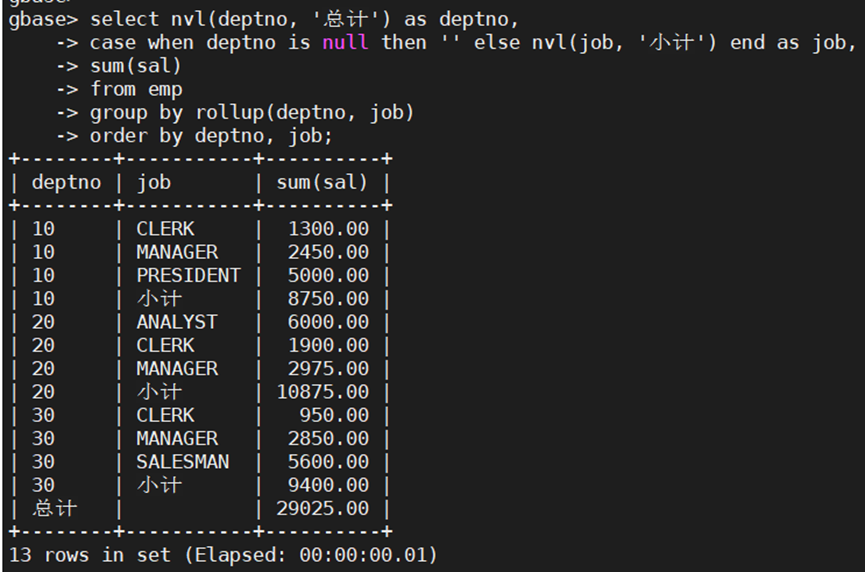Click the elapsed time '00:00:00.01'
This screenshot has width=865, height=572.
(363, 555)
